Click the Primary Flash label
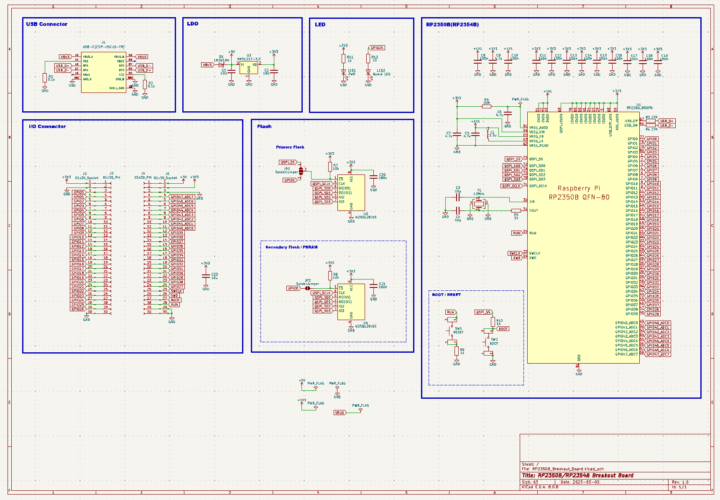This screenshot has height=500, width=720. tap(291, 147)
